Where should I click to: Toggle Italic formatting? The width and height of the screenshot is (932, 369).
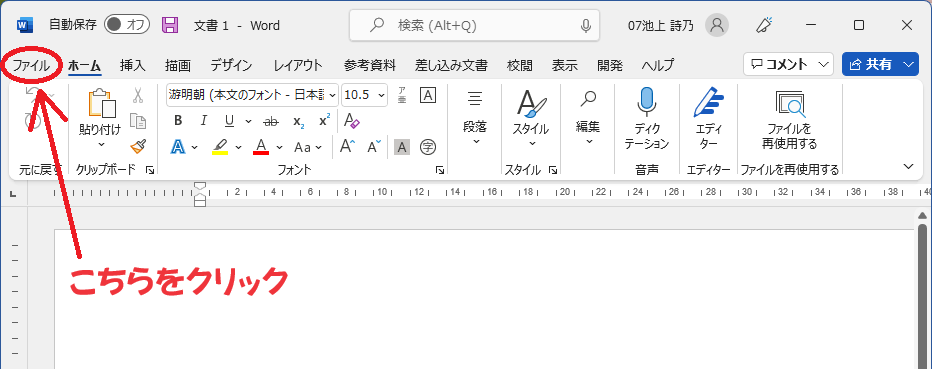point(203,121)
